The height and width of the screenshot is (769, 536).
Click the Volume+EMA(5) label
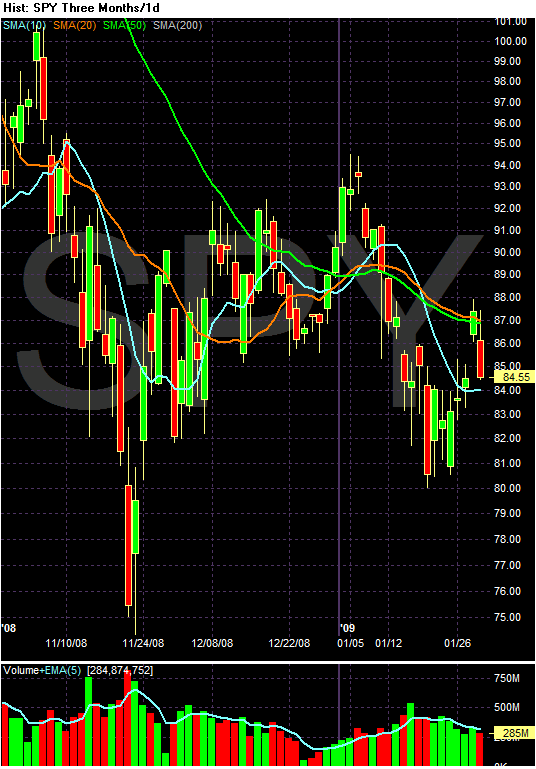click(x=42, y=670)
